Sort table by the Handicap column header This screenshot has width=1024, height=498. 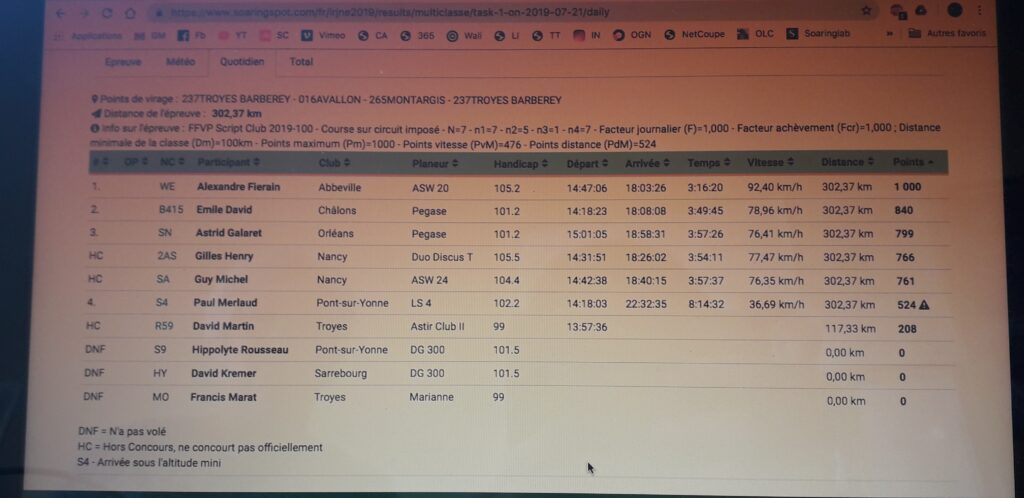(x=519, y=162)
